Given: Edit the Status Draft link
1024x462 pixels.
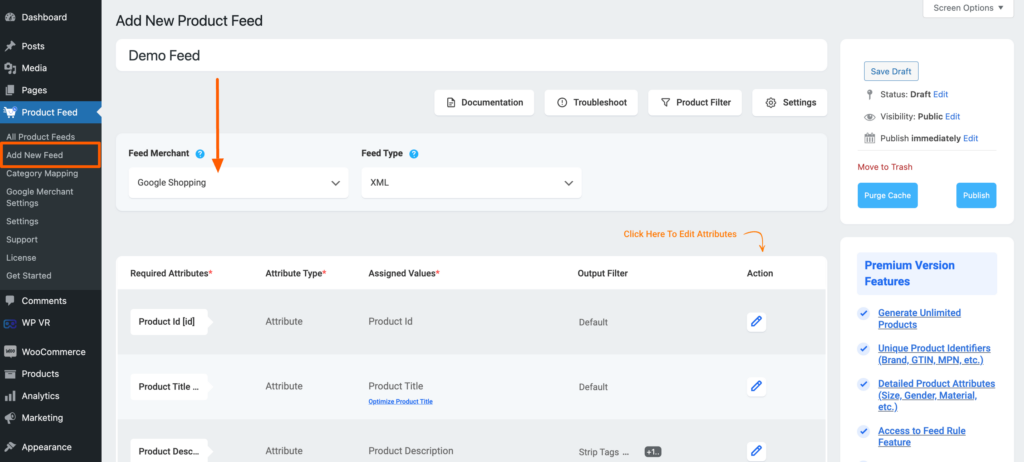Looking at the screenshot, I should point(940,95).
